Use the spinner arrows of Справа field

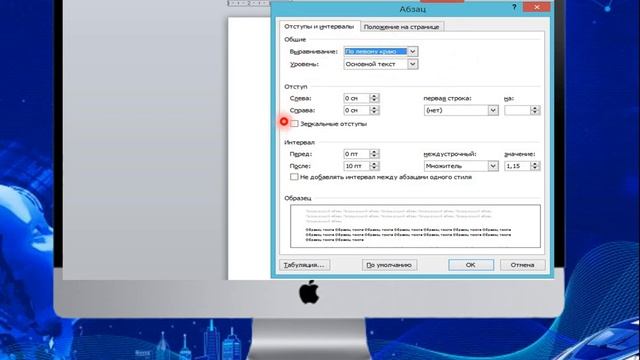(374, 110)
